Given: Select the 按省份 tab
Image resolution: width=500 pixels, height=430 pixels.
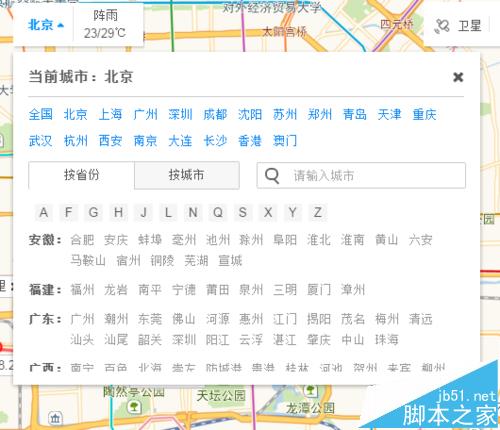Looking at the screenshot, I should click(x=81, y=175).
